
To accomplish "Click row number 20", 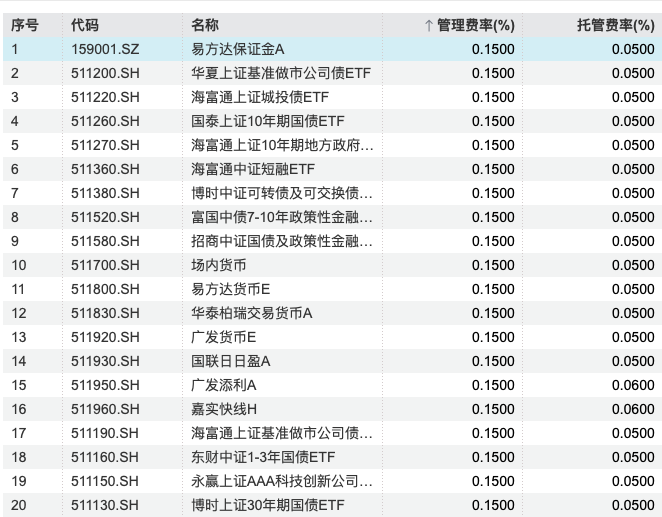I will coord(19,506).
